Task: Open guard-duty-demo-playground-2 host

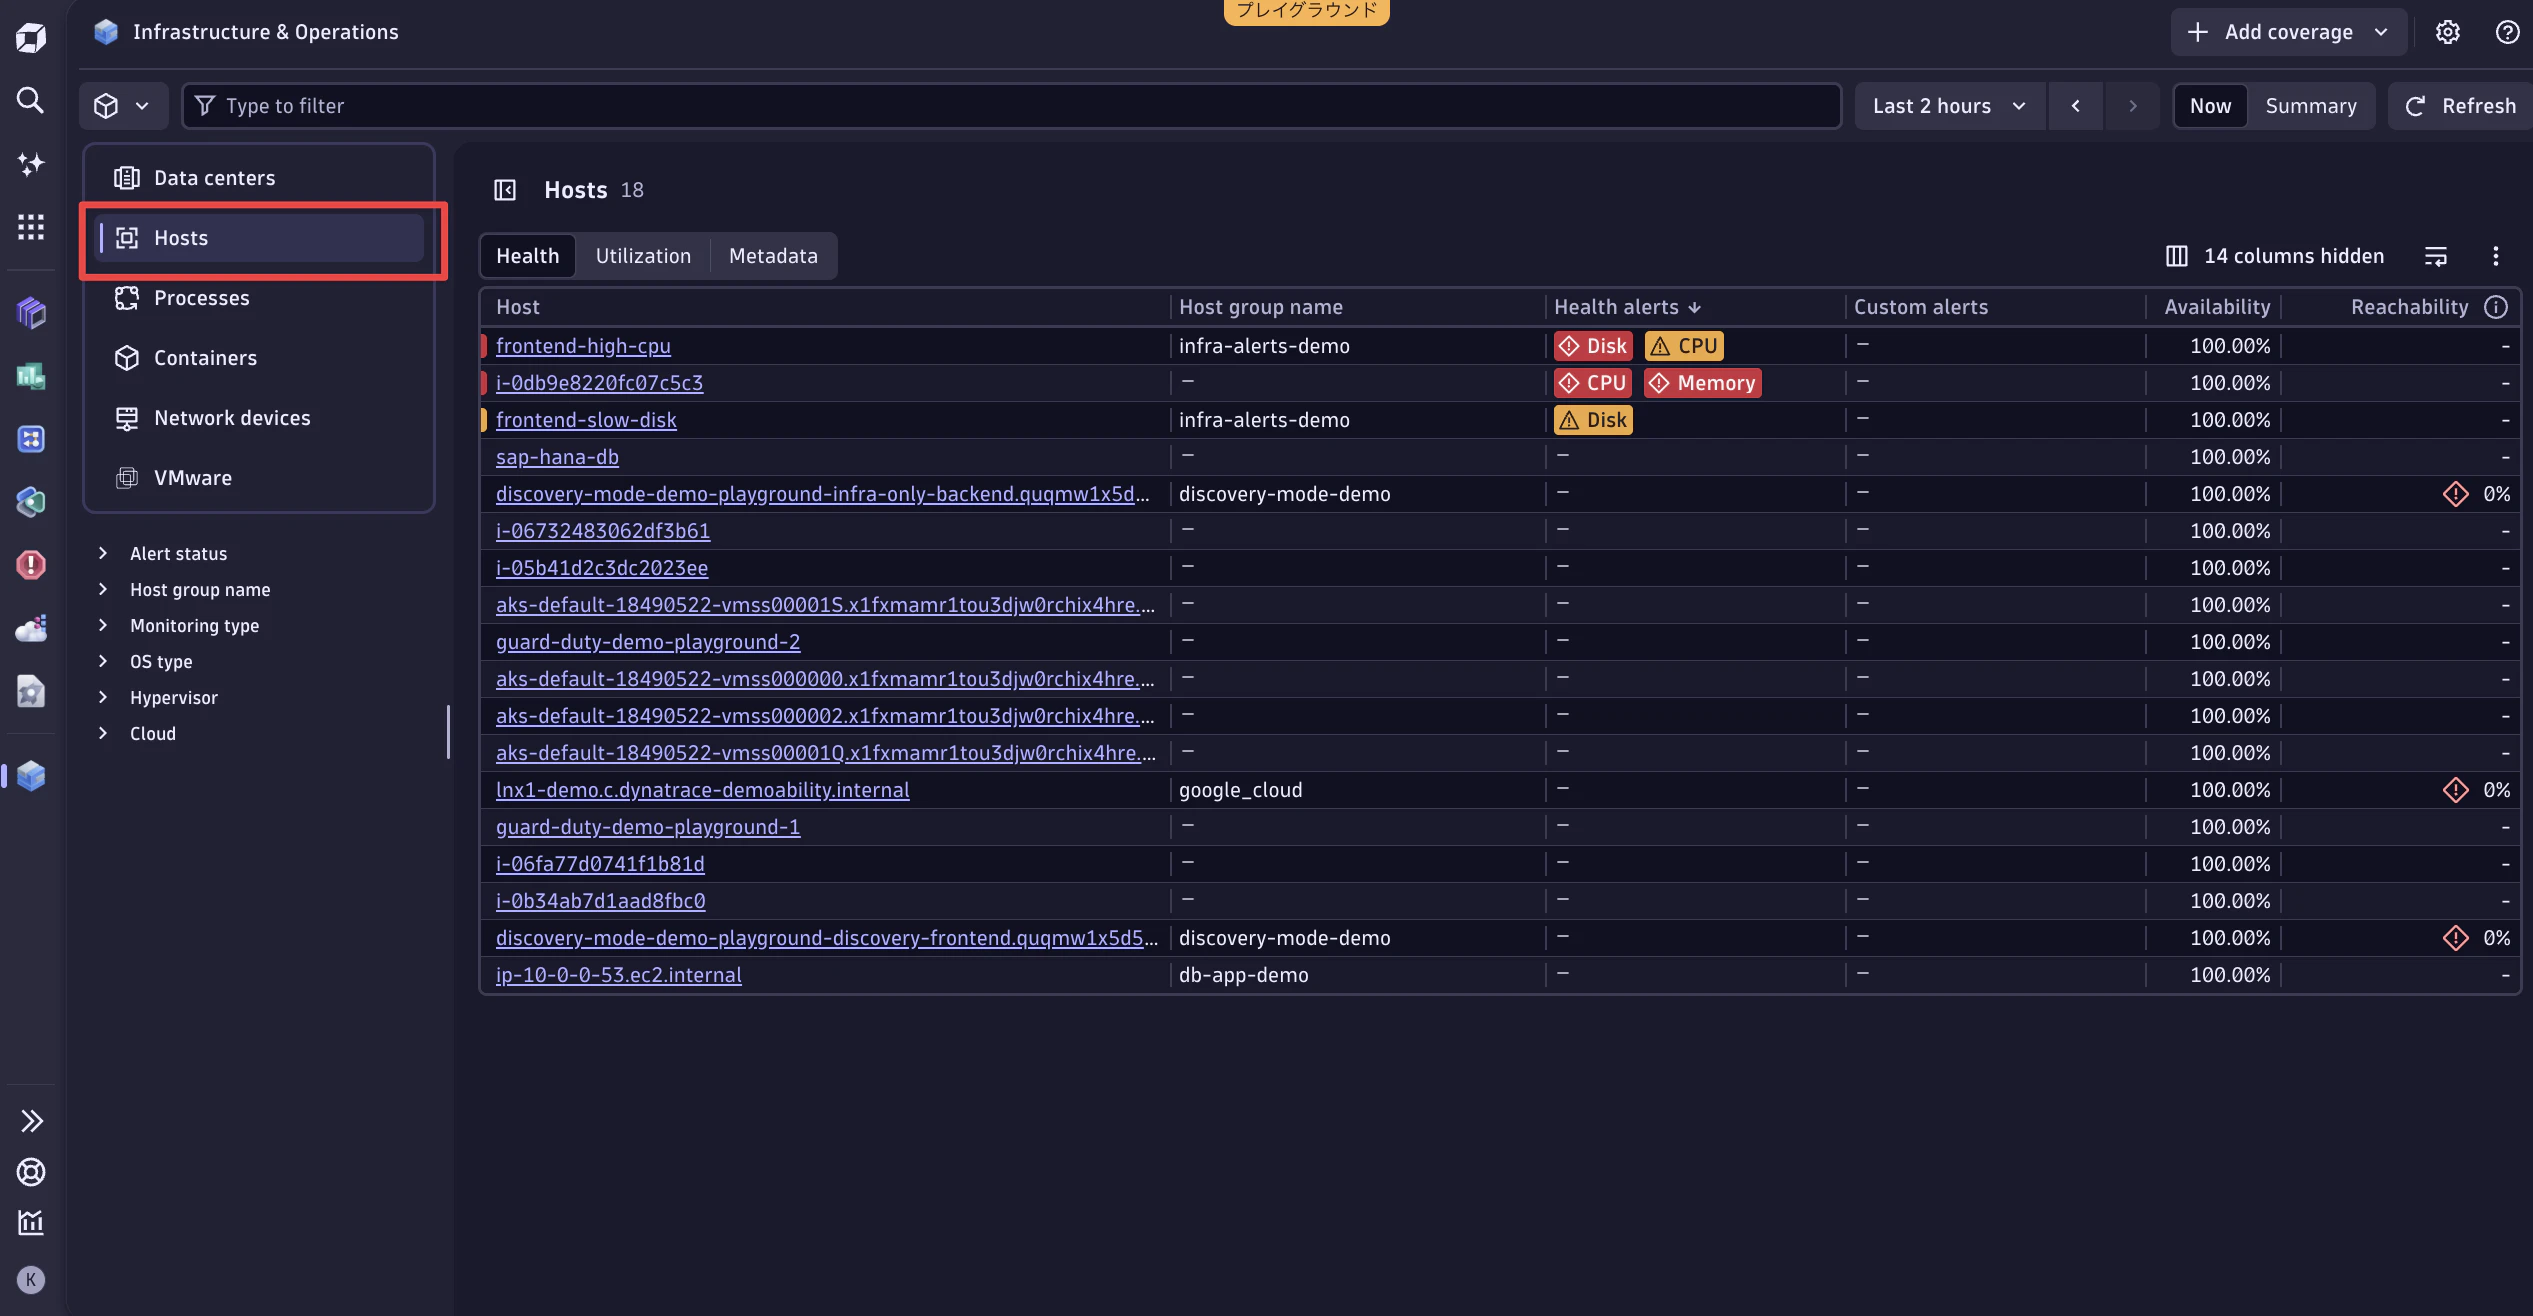Action: click(648, 642)
